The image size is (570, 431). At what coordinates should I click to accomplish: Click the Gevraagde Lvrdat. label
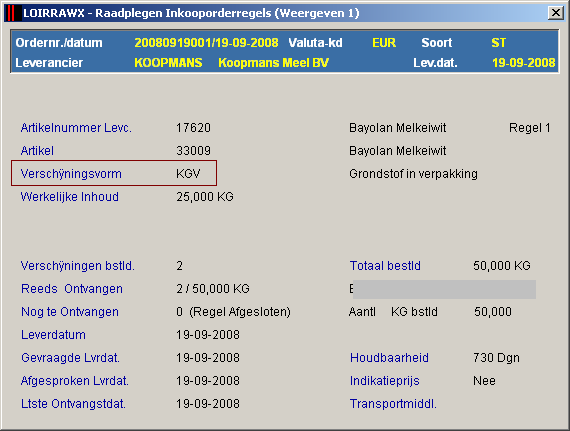[x=70, y=358]
